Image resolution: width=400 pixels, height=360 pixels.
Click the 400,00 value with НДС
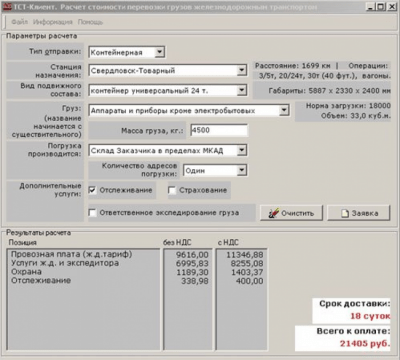click(249, 281)
